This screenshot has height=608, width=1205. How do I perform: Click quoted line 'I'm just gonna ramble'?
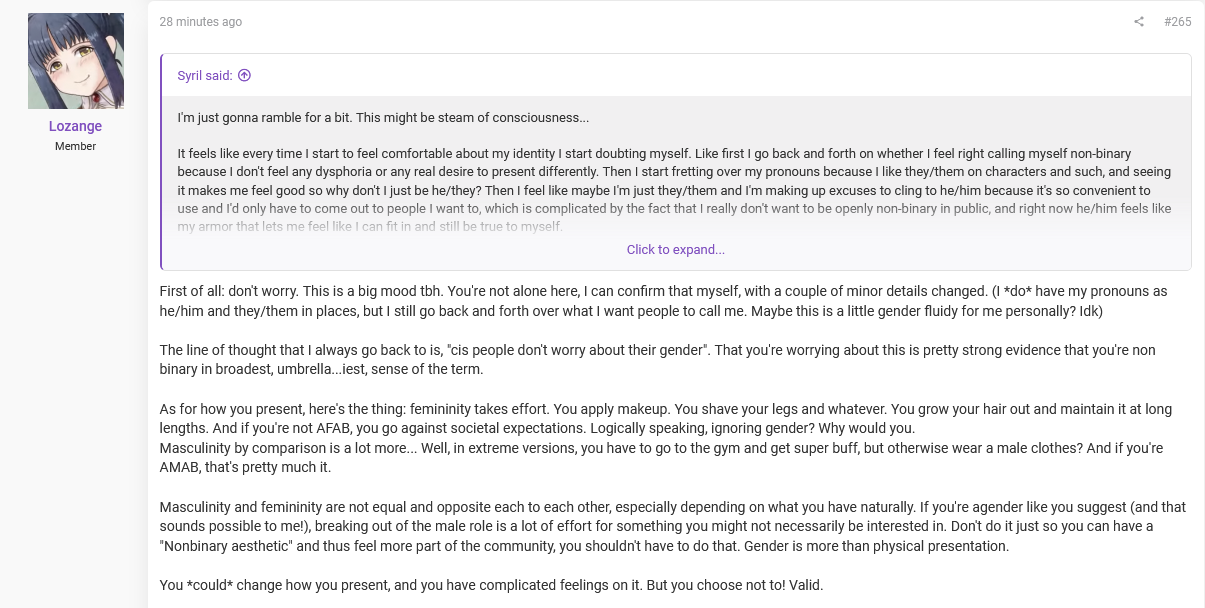383,118
